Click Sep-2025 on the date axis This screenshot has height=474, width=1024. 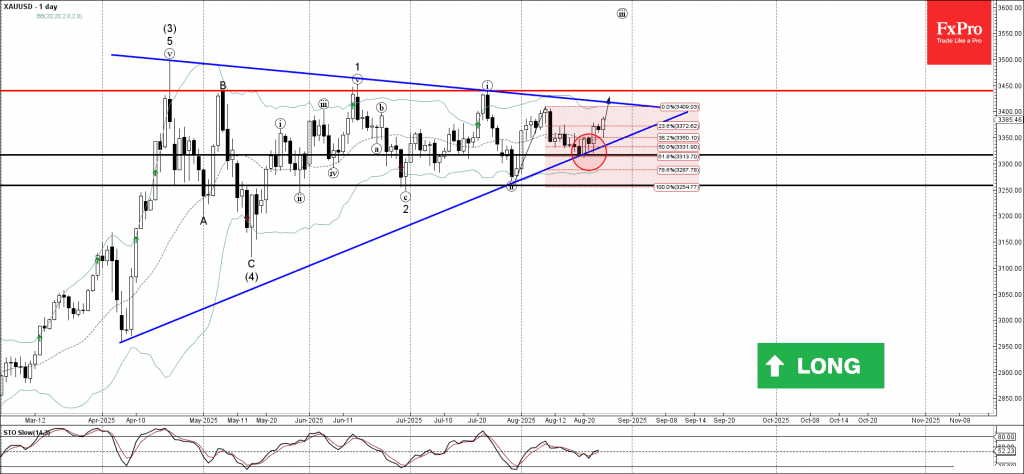point(632,421)
